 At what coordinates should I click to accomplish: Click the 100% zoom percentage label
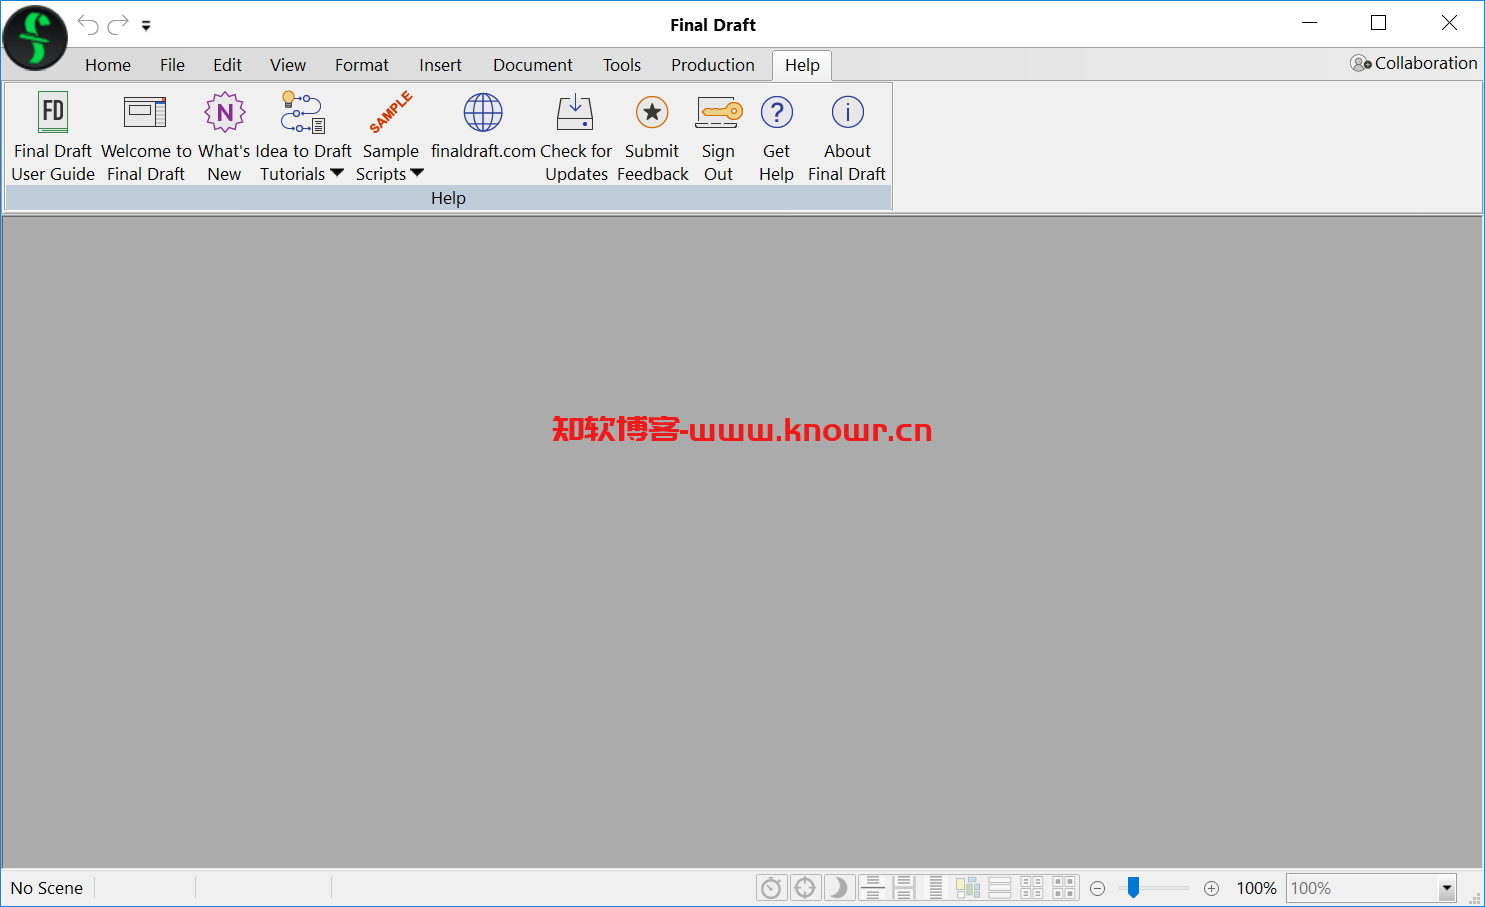[x=1256, y=888]
